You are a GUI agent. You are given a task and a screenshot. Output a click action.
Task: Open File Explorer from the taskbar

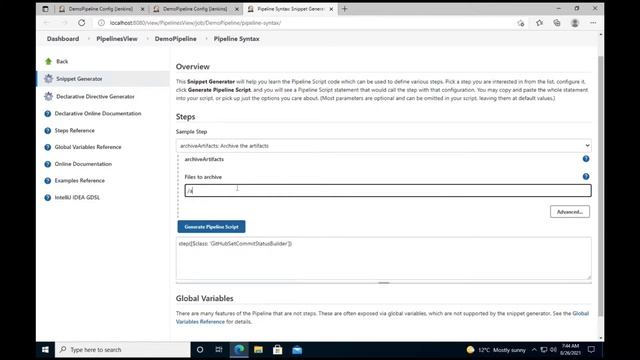(x=258, y=350)
